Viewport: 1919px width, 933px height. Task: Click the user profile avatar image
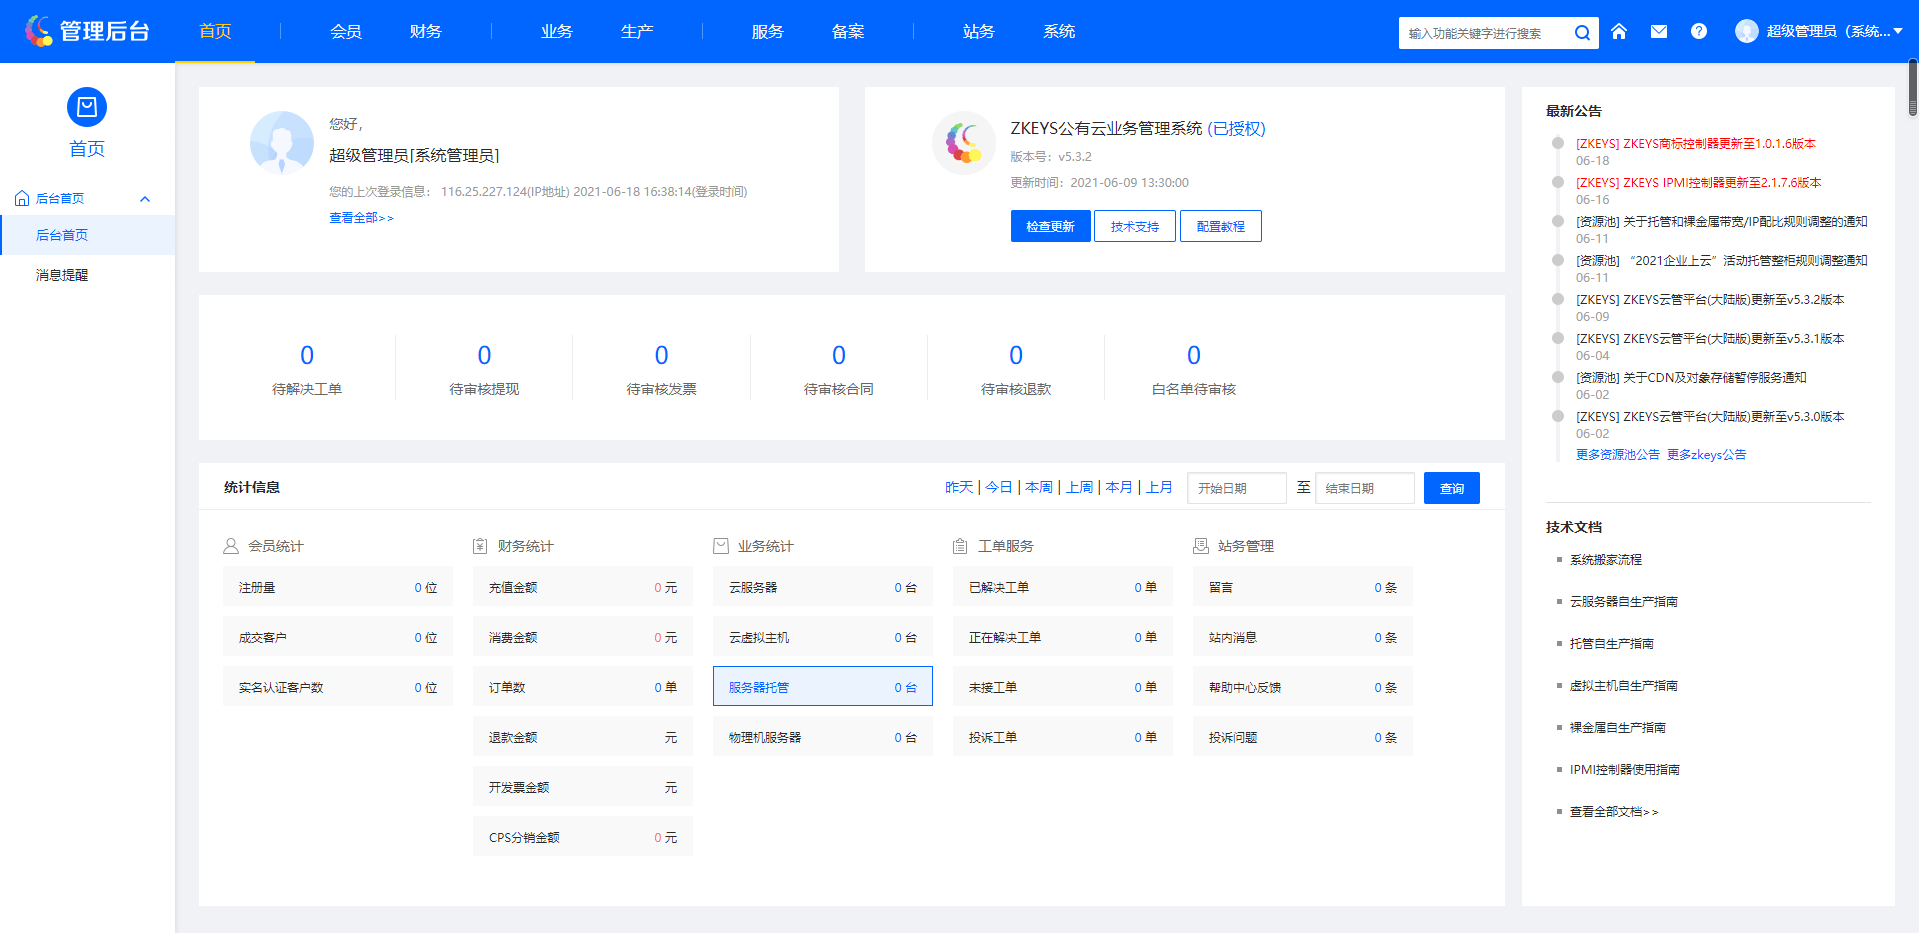[282, 143]
